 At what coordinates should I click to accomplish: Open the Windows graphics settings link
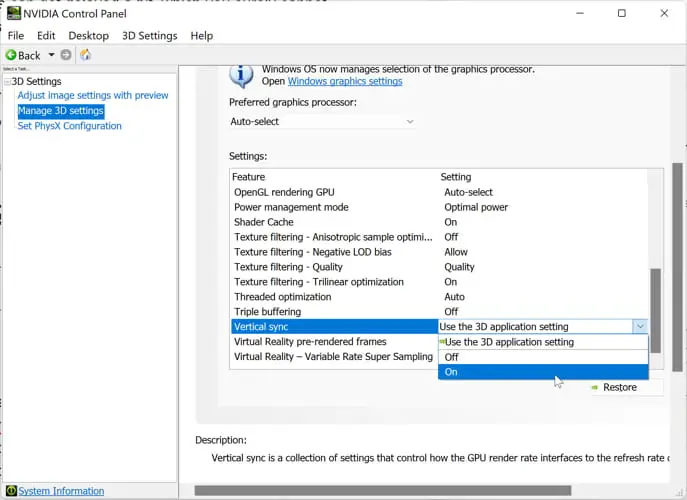(345, 82)
